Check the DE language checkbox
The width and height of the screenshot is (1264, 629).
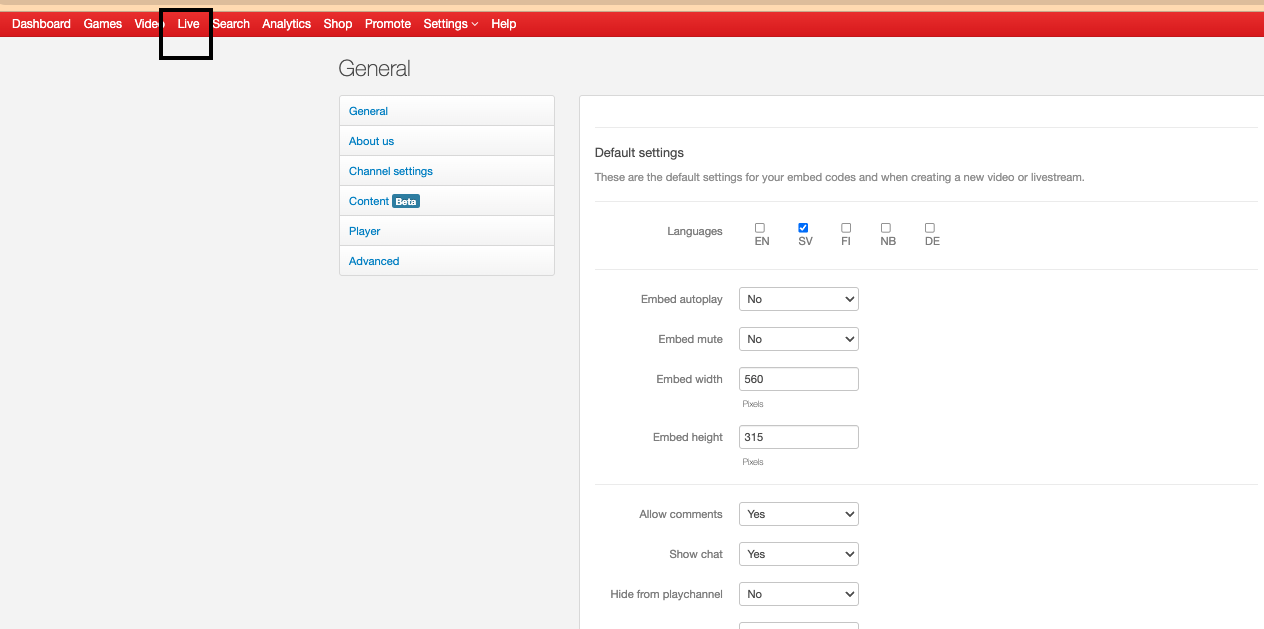(930, 228)
